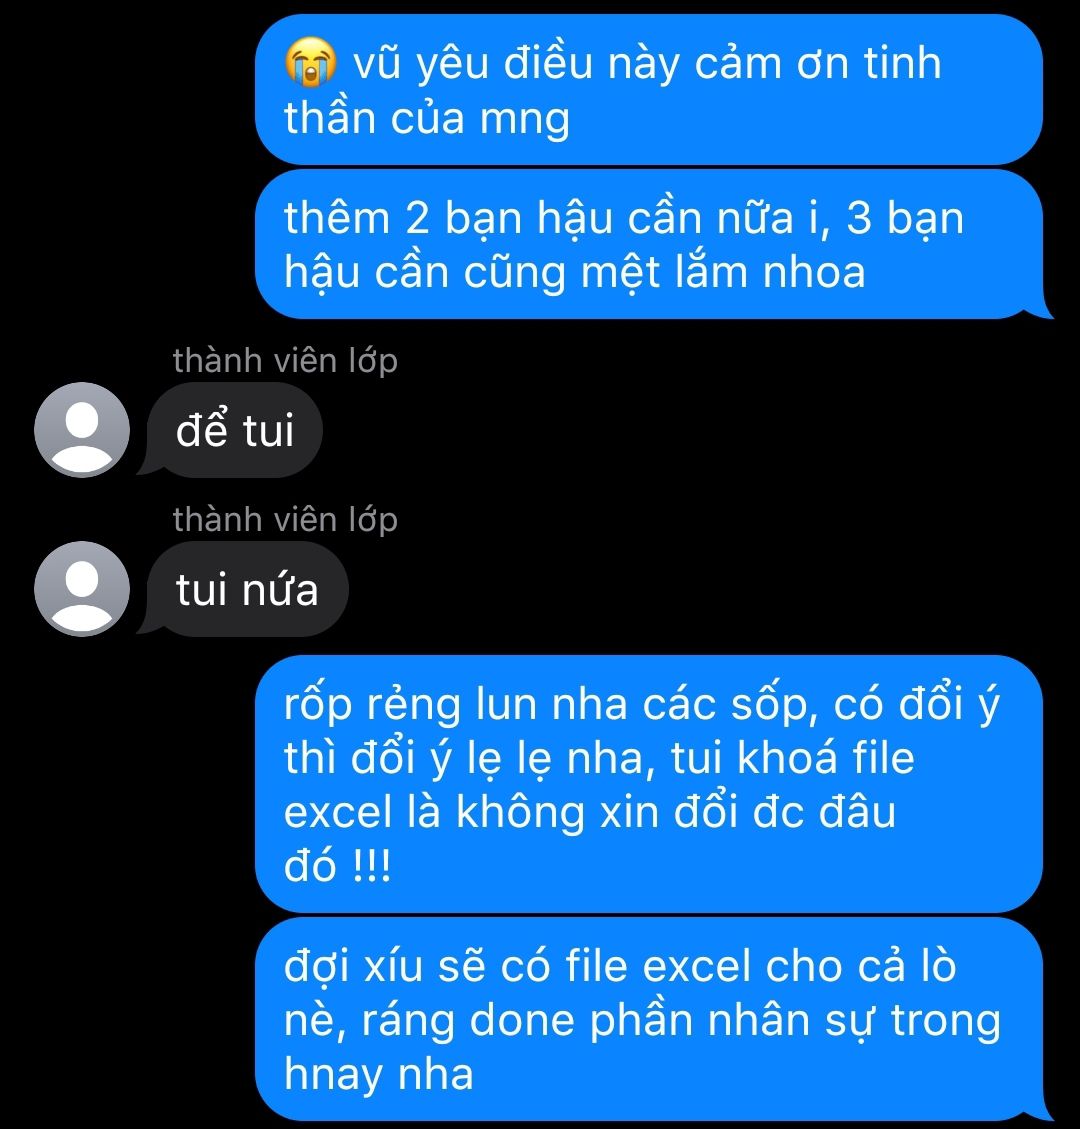1080x1129 pixels.
Task: Click the number "3" in the hậu cần message
Action: tap(858, 218)
